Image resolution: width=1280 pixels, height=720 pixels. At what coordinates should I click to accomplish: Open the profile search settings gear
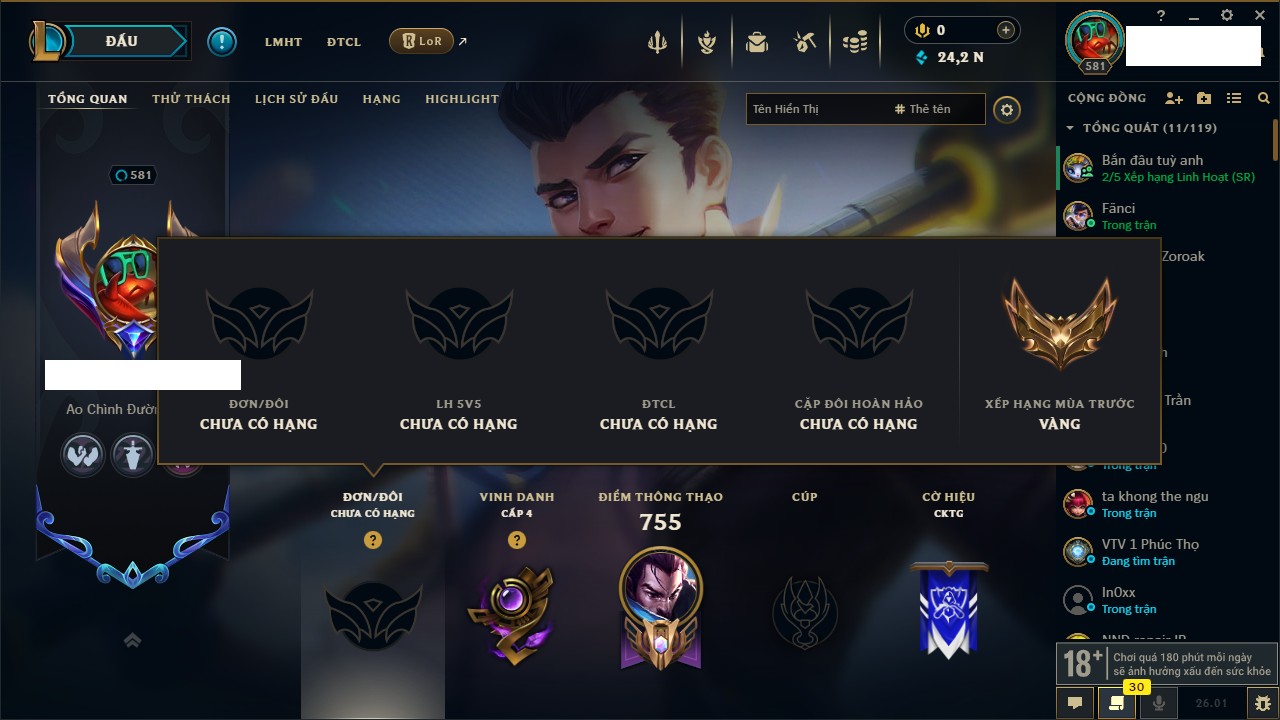[x=1007, y=109]
